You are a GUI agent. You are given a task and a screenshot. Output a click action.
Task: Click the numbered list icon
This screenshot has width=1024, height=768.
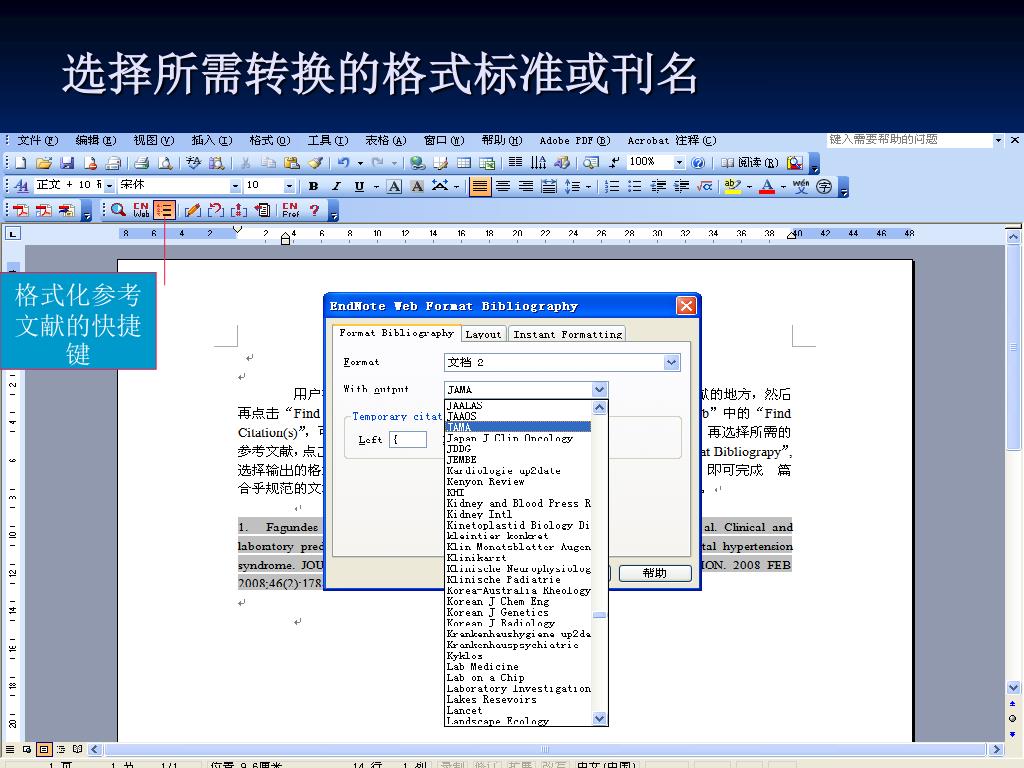[x=612, y=186]
